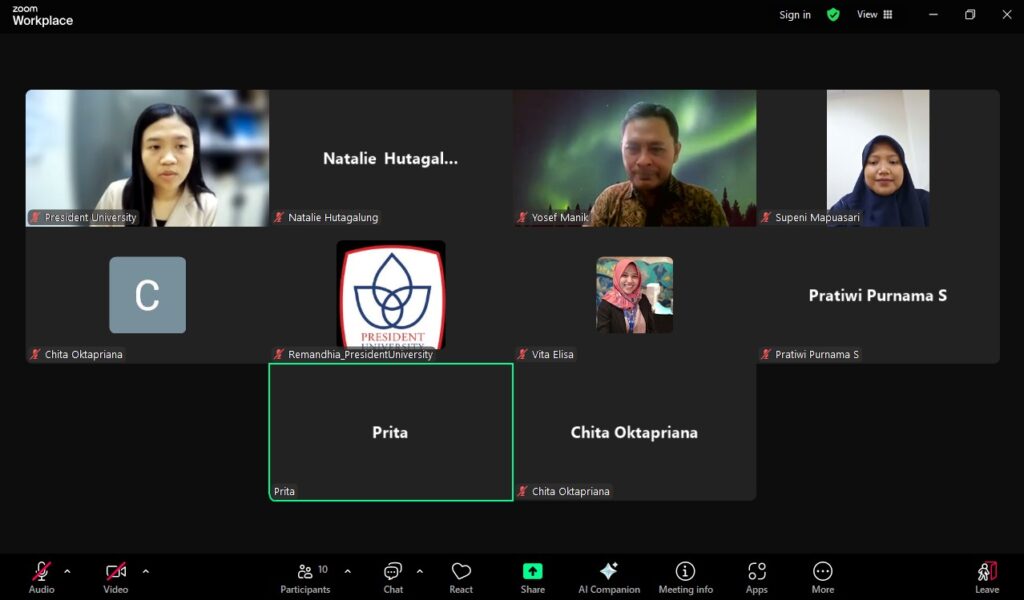Click the green encryption shield icon

(x=833, y=15)
